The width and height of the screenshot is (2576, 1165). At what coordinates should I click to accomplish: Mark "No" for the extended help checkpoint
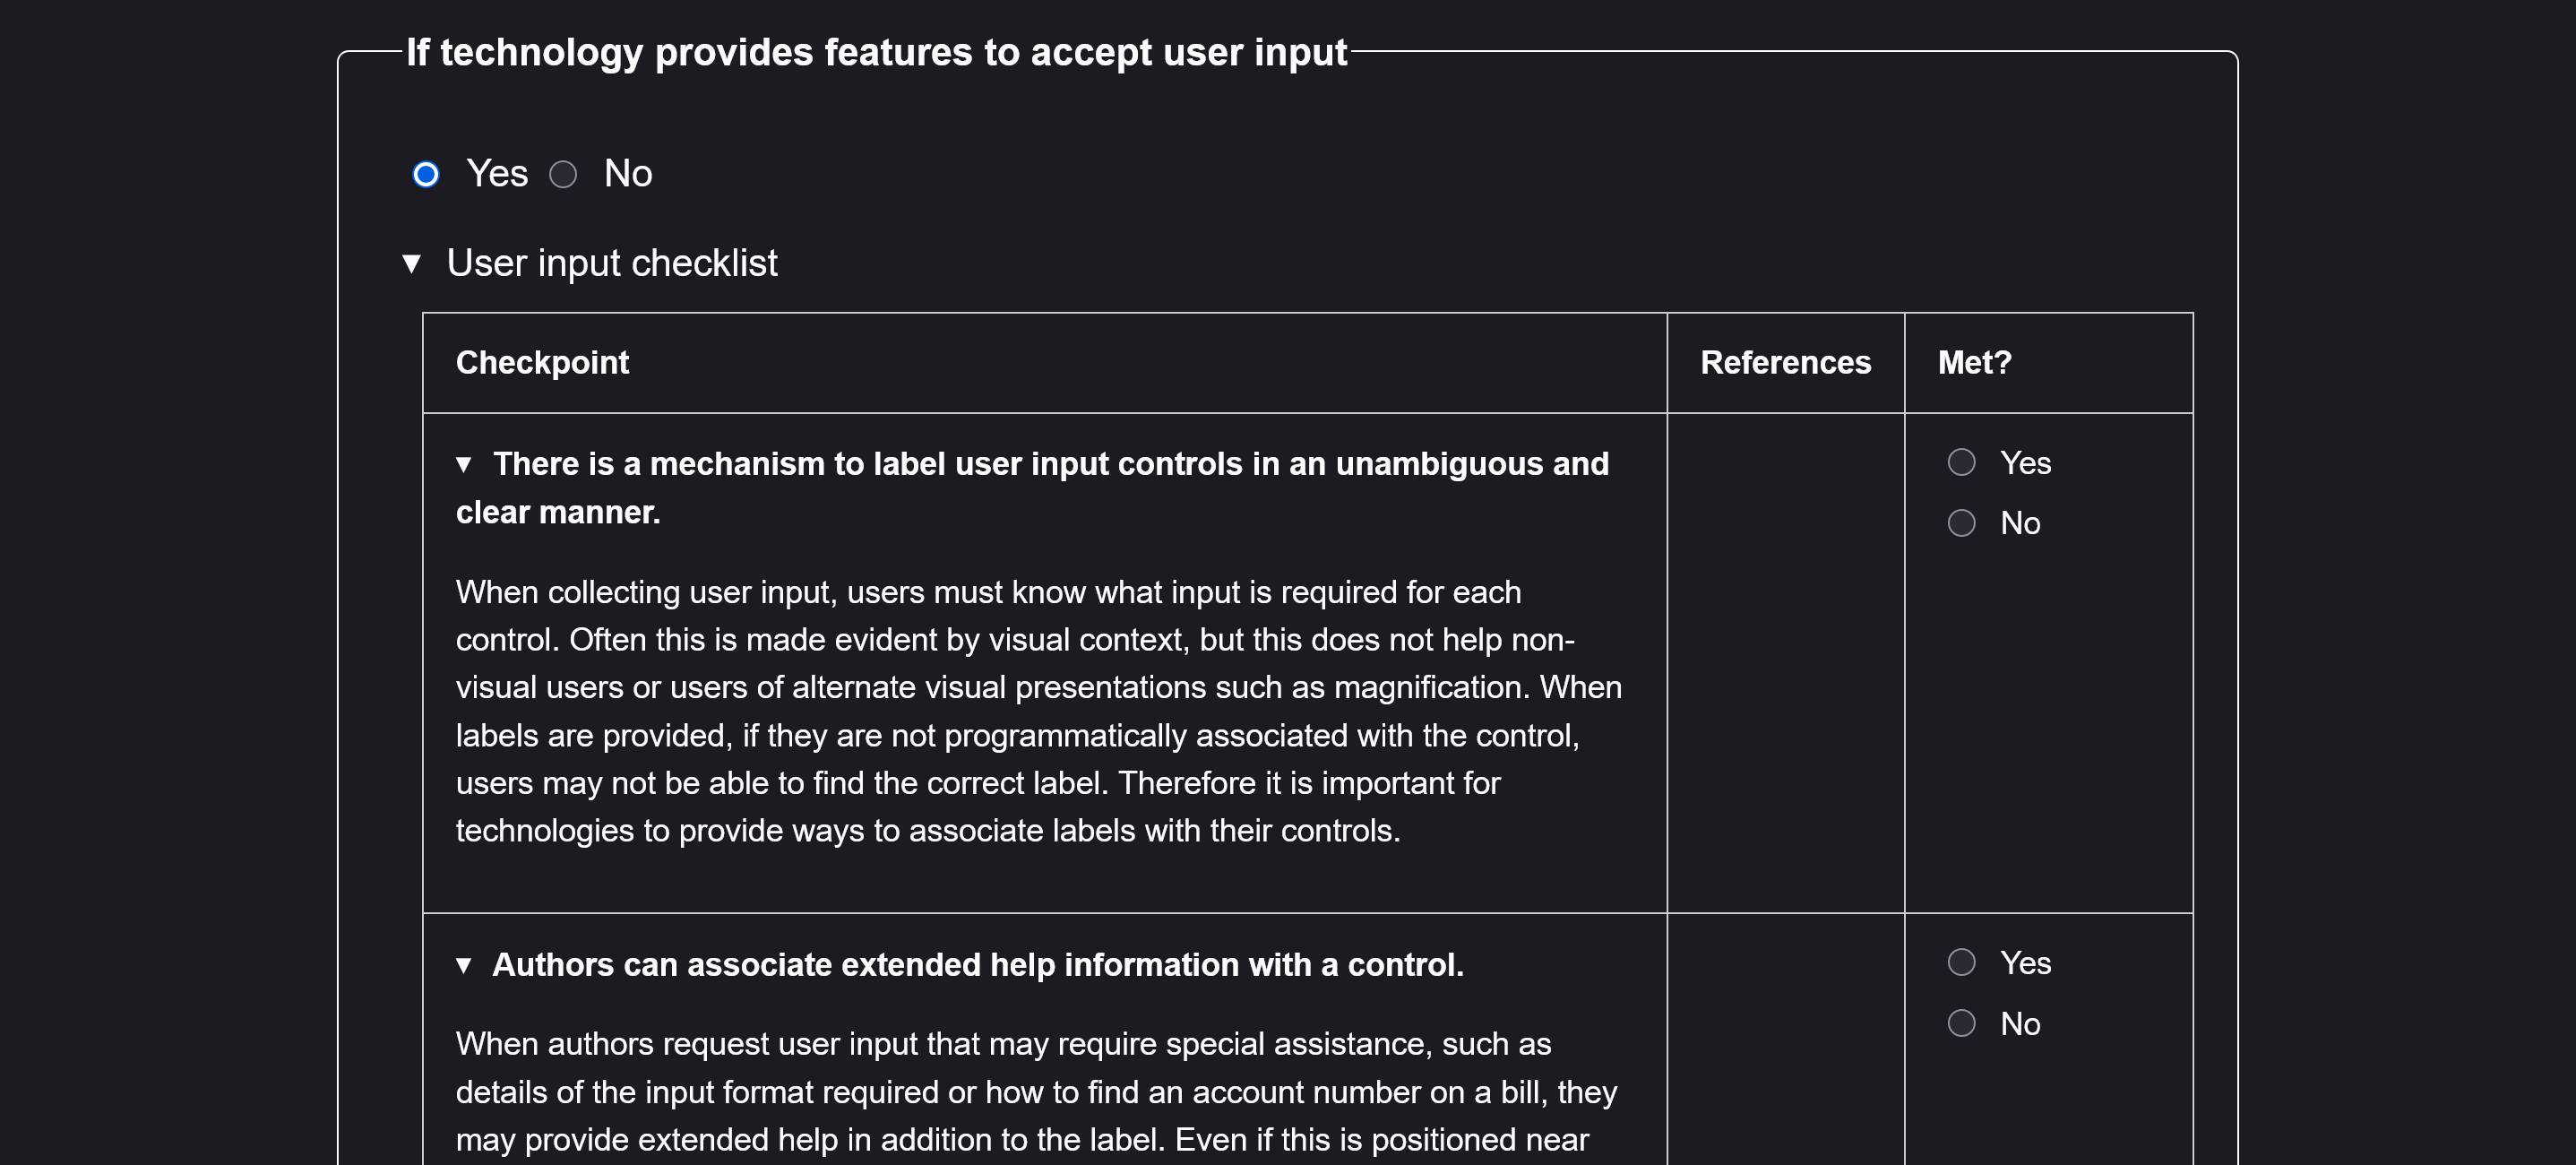click(1962, 1022)
